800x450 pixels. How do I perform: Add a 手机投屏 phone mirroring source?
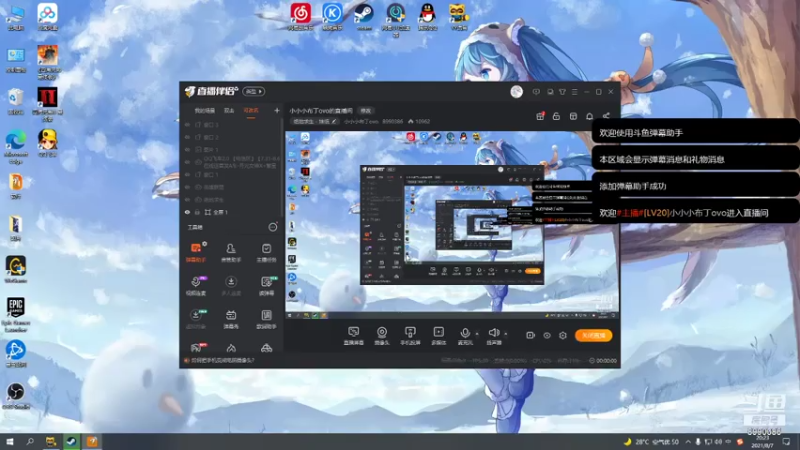[x=410, y=336]
